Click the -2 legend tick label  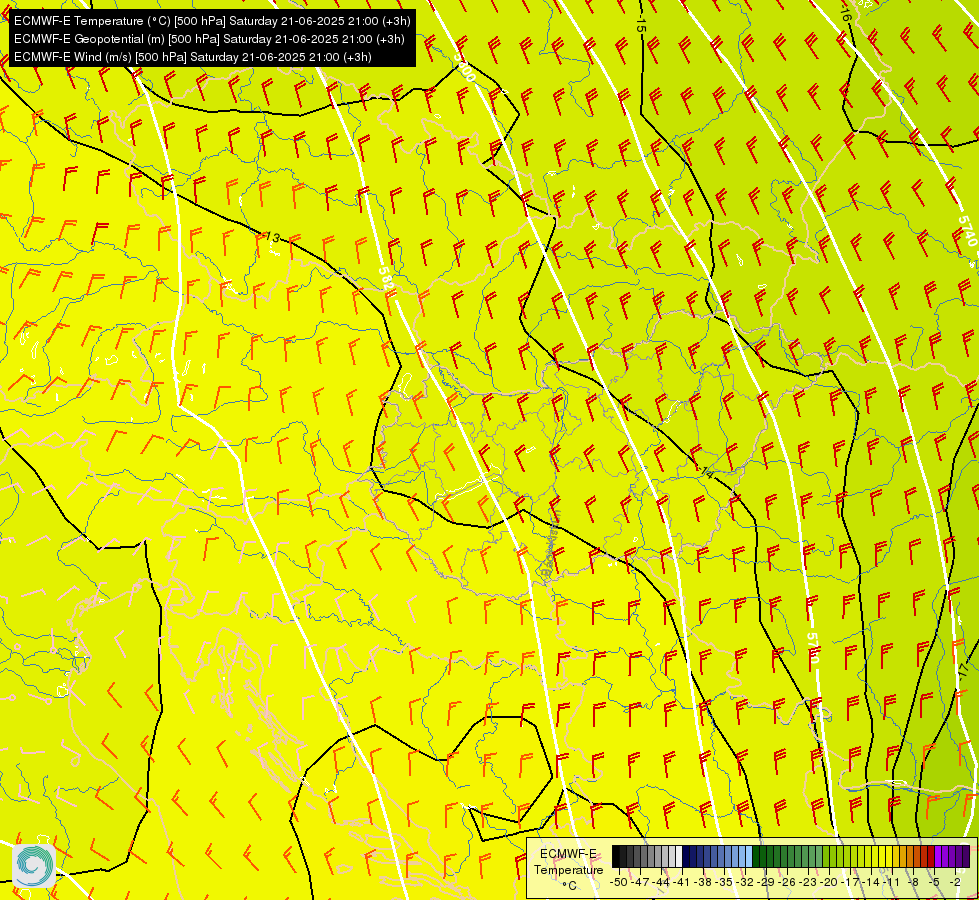click(x=955, y=883)
